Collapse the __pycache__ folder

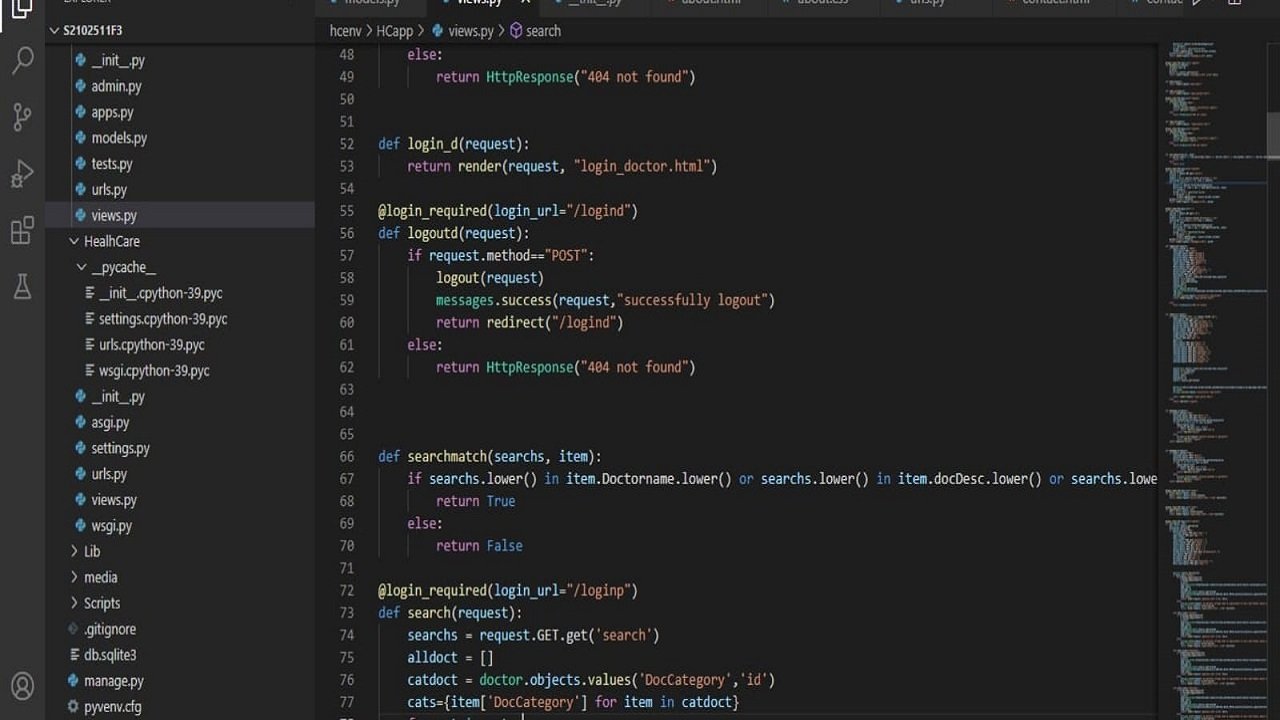click(x=81, y=268)
